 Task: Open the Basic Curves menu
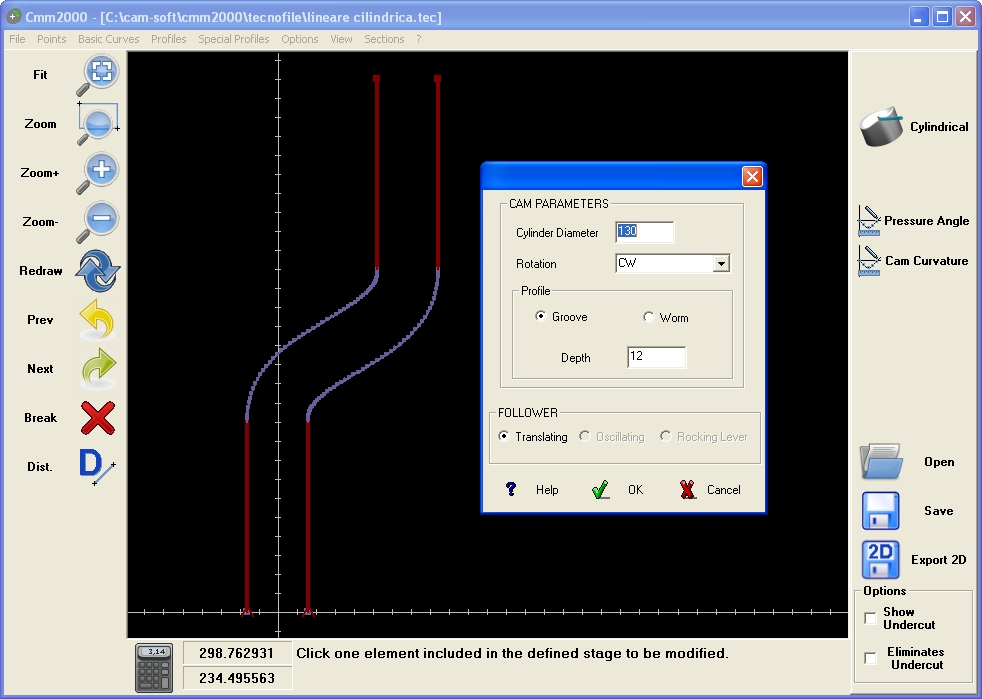click(108, 39)
